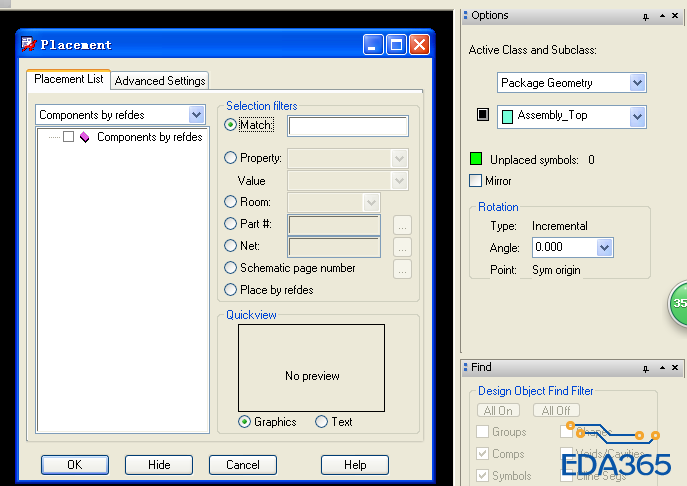Open the Property dropdown list
This screenshot has width=687, height=486.
point(399,159)
